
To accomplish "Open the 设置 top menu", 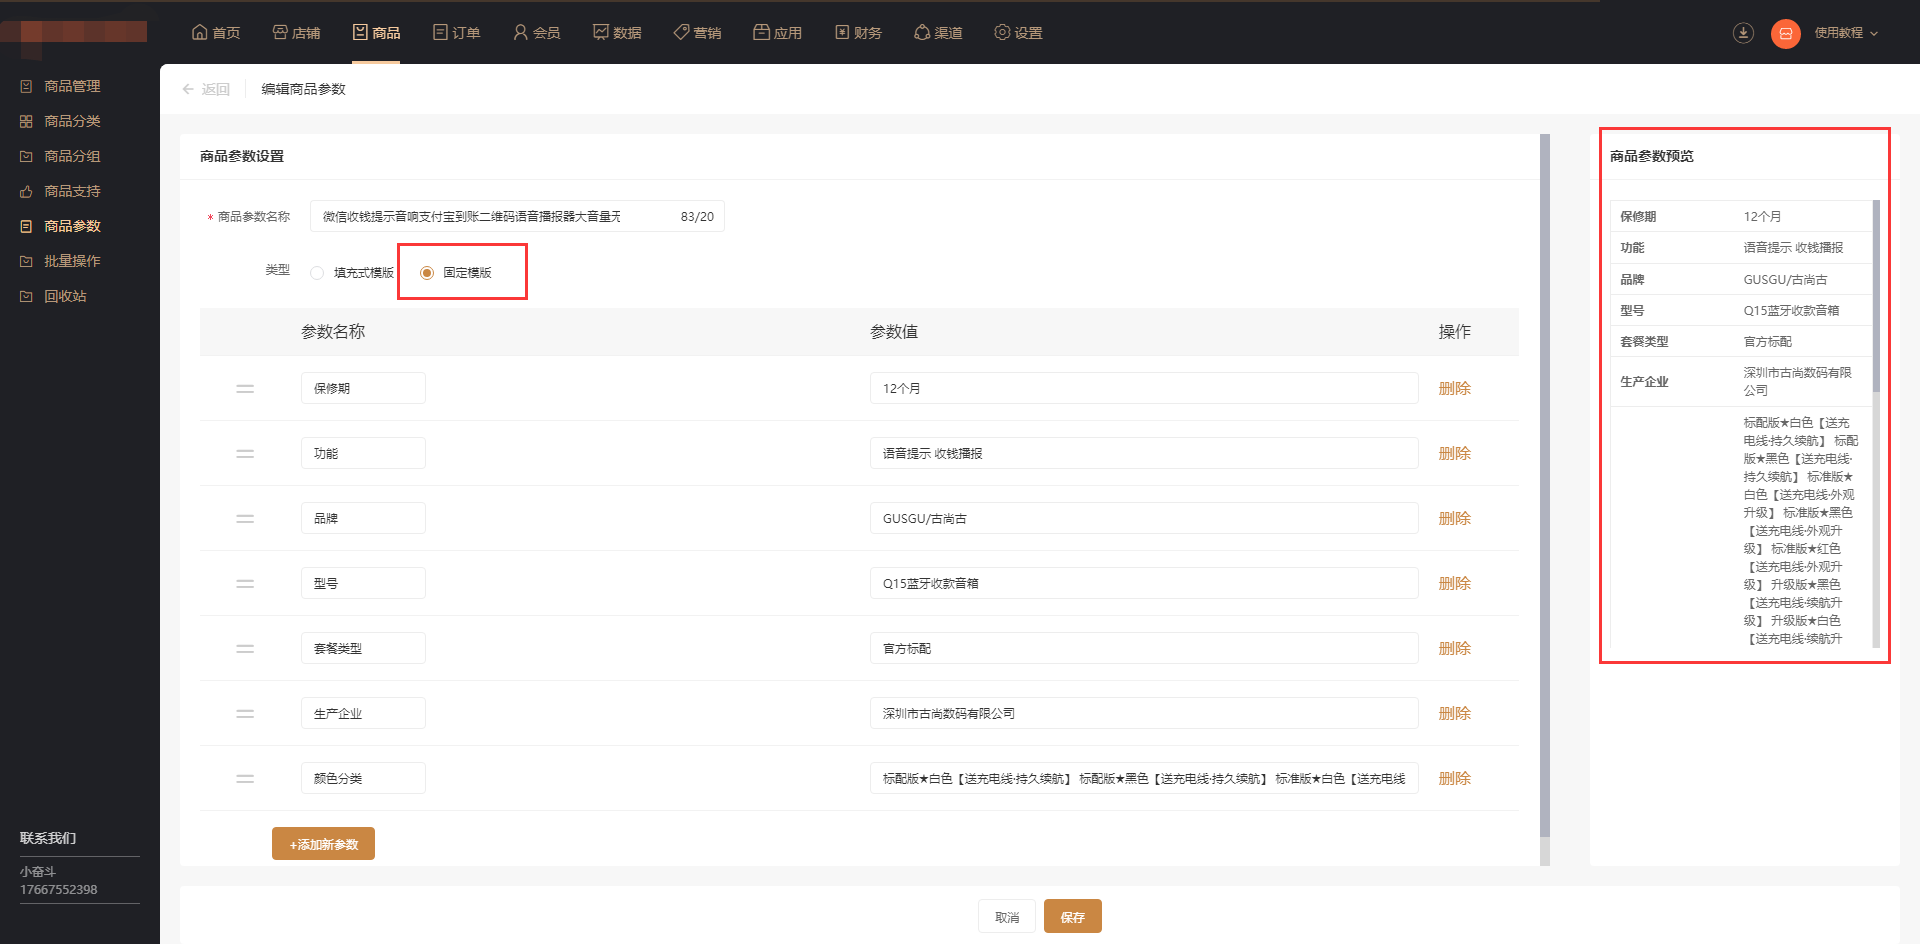I will pyautogui.click(x=1018, y=33).
